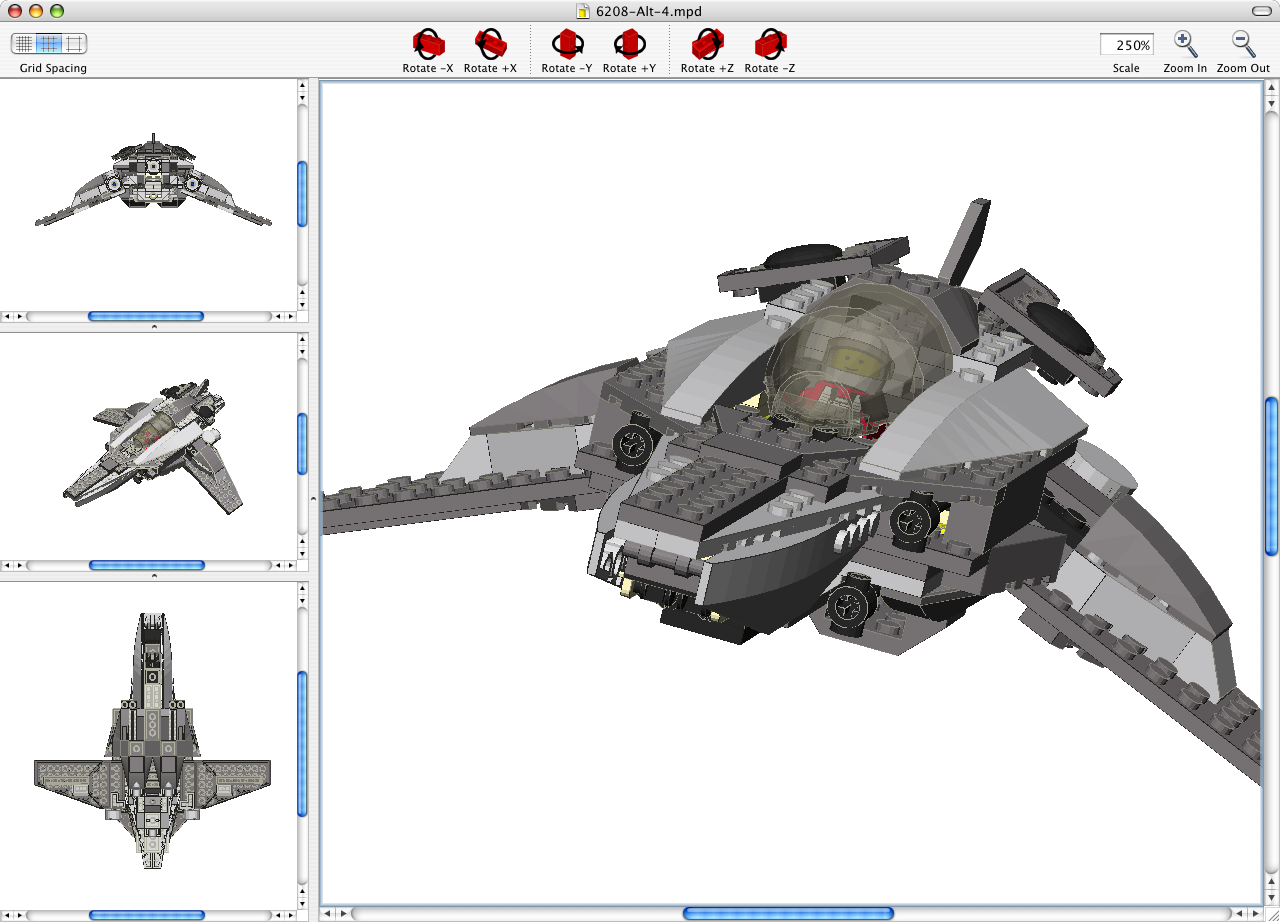Click the Rotate -X toolbar icon
The height and width of the screenshot is (922, 1280).
pos(427,44)
